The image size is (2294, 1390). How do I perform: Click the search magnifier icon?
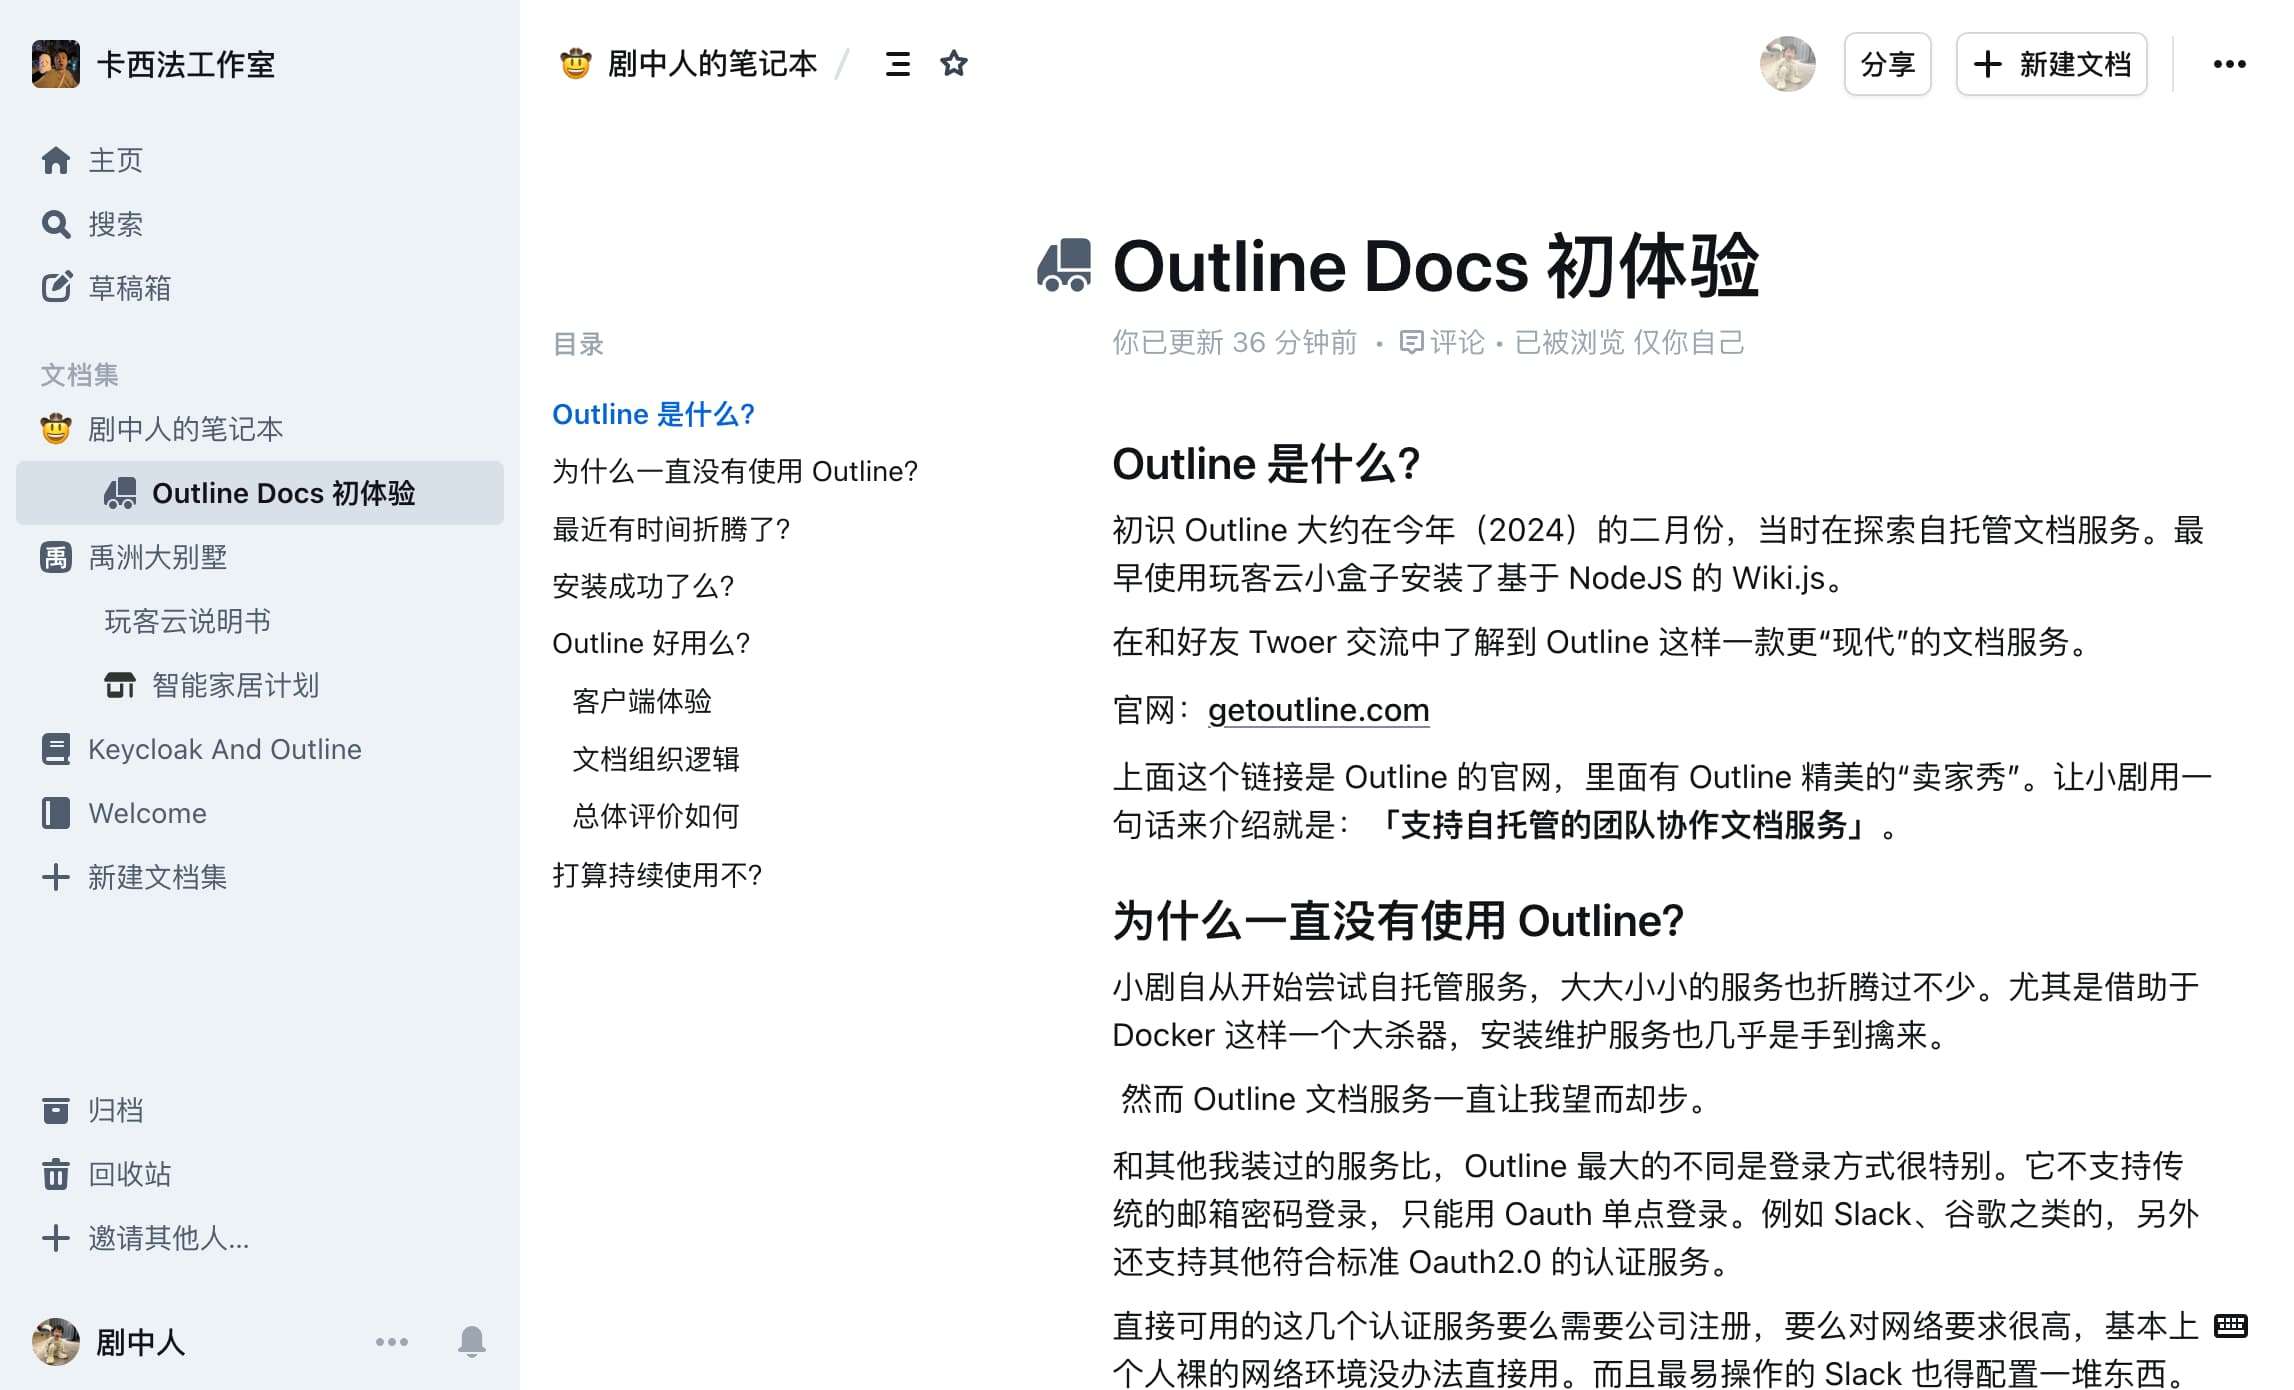tap(56, 224)
